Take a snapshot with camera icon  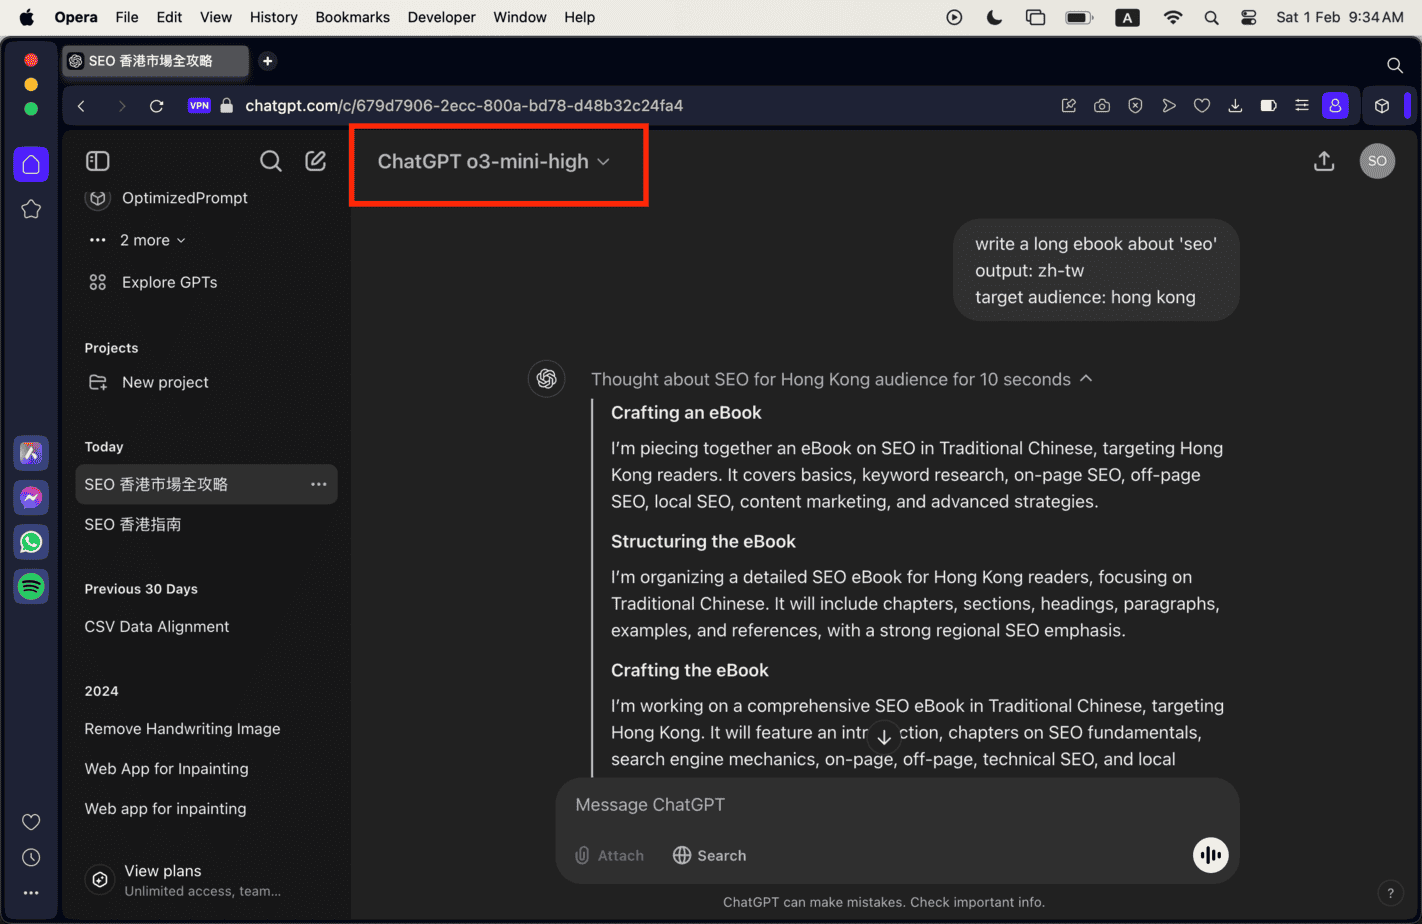coord(1102,106)
